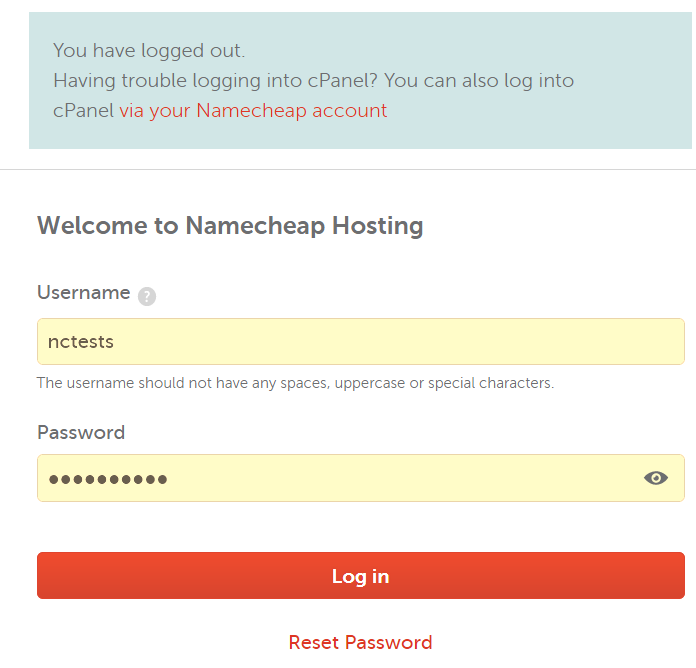696x668 pixels.
Task: Click the Having trouble logging into cPanel text
Action: (x=215, y=81)
